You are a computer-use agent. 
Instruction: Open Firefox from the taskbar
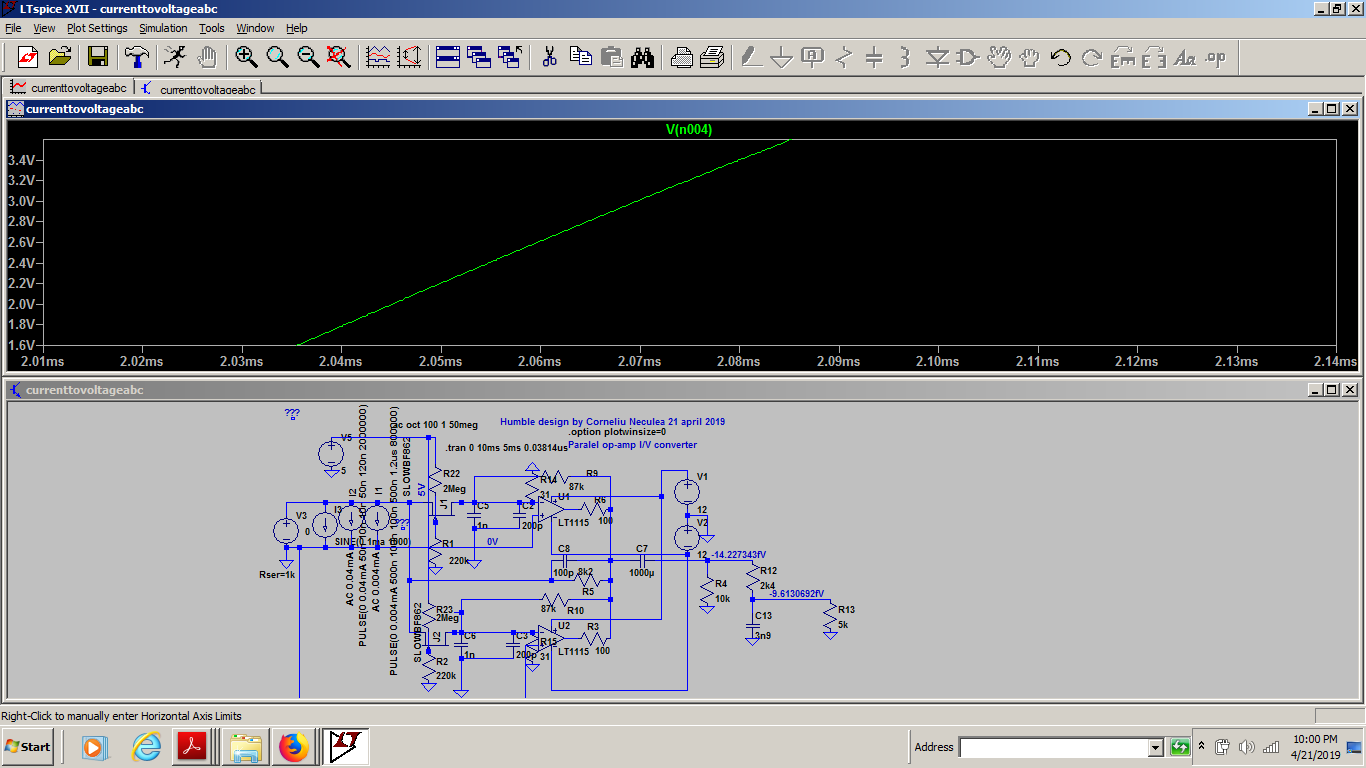coord(294,746)
